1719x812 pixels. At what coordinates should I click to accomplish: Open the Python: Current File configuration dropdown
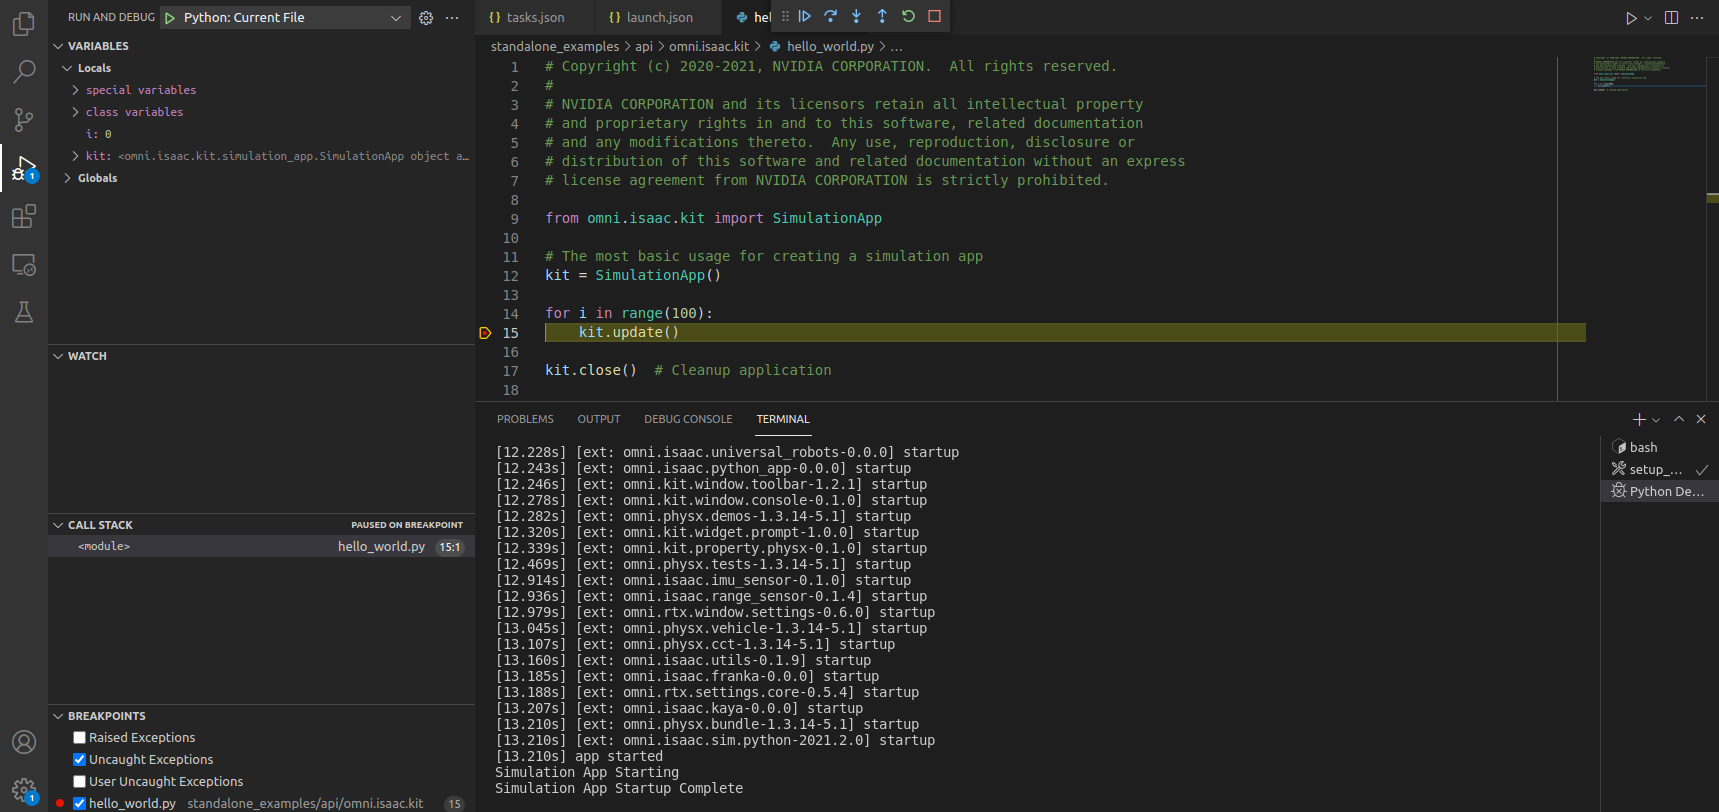pyautogui.click(x=284, y=18)
